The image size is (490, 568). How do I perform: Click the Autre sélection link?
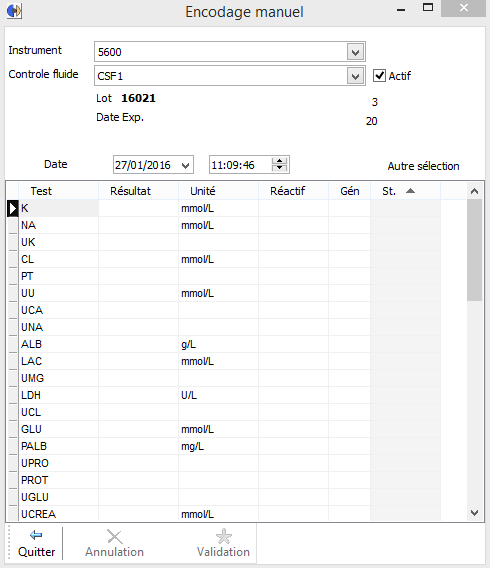coord(423,166)
